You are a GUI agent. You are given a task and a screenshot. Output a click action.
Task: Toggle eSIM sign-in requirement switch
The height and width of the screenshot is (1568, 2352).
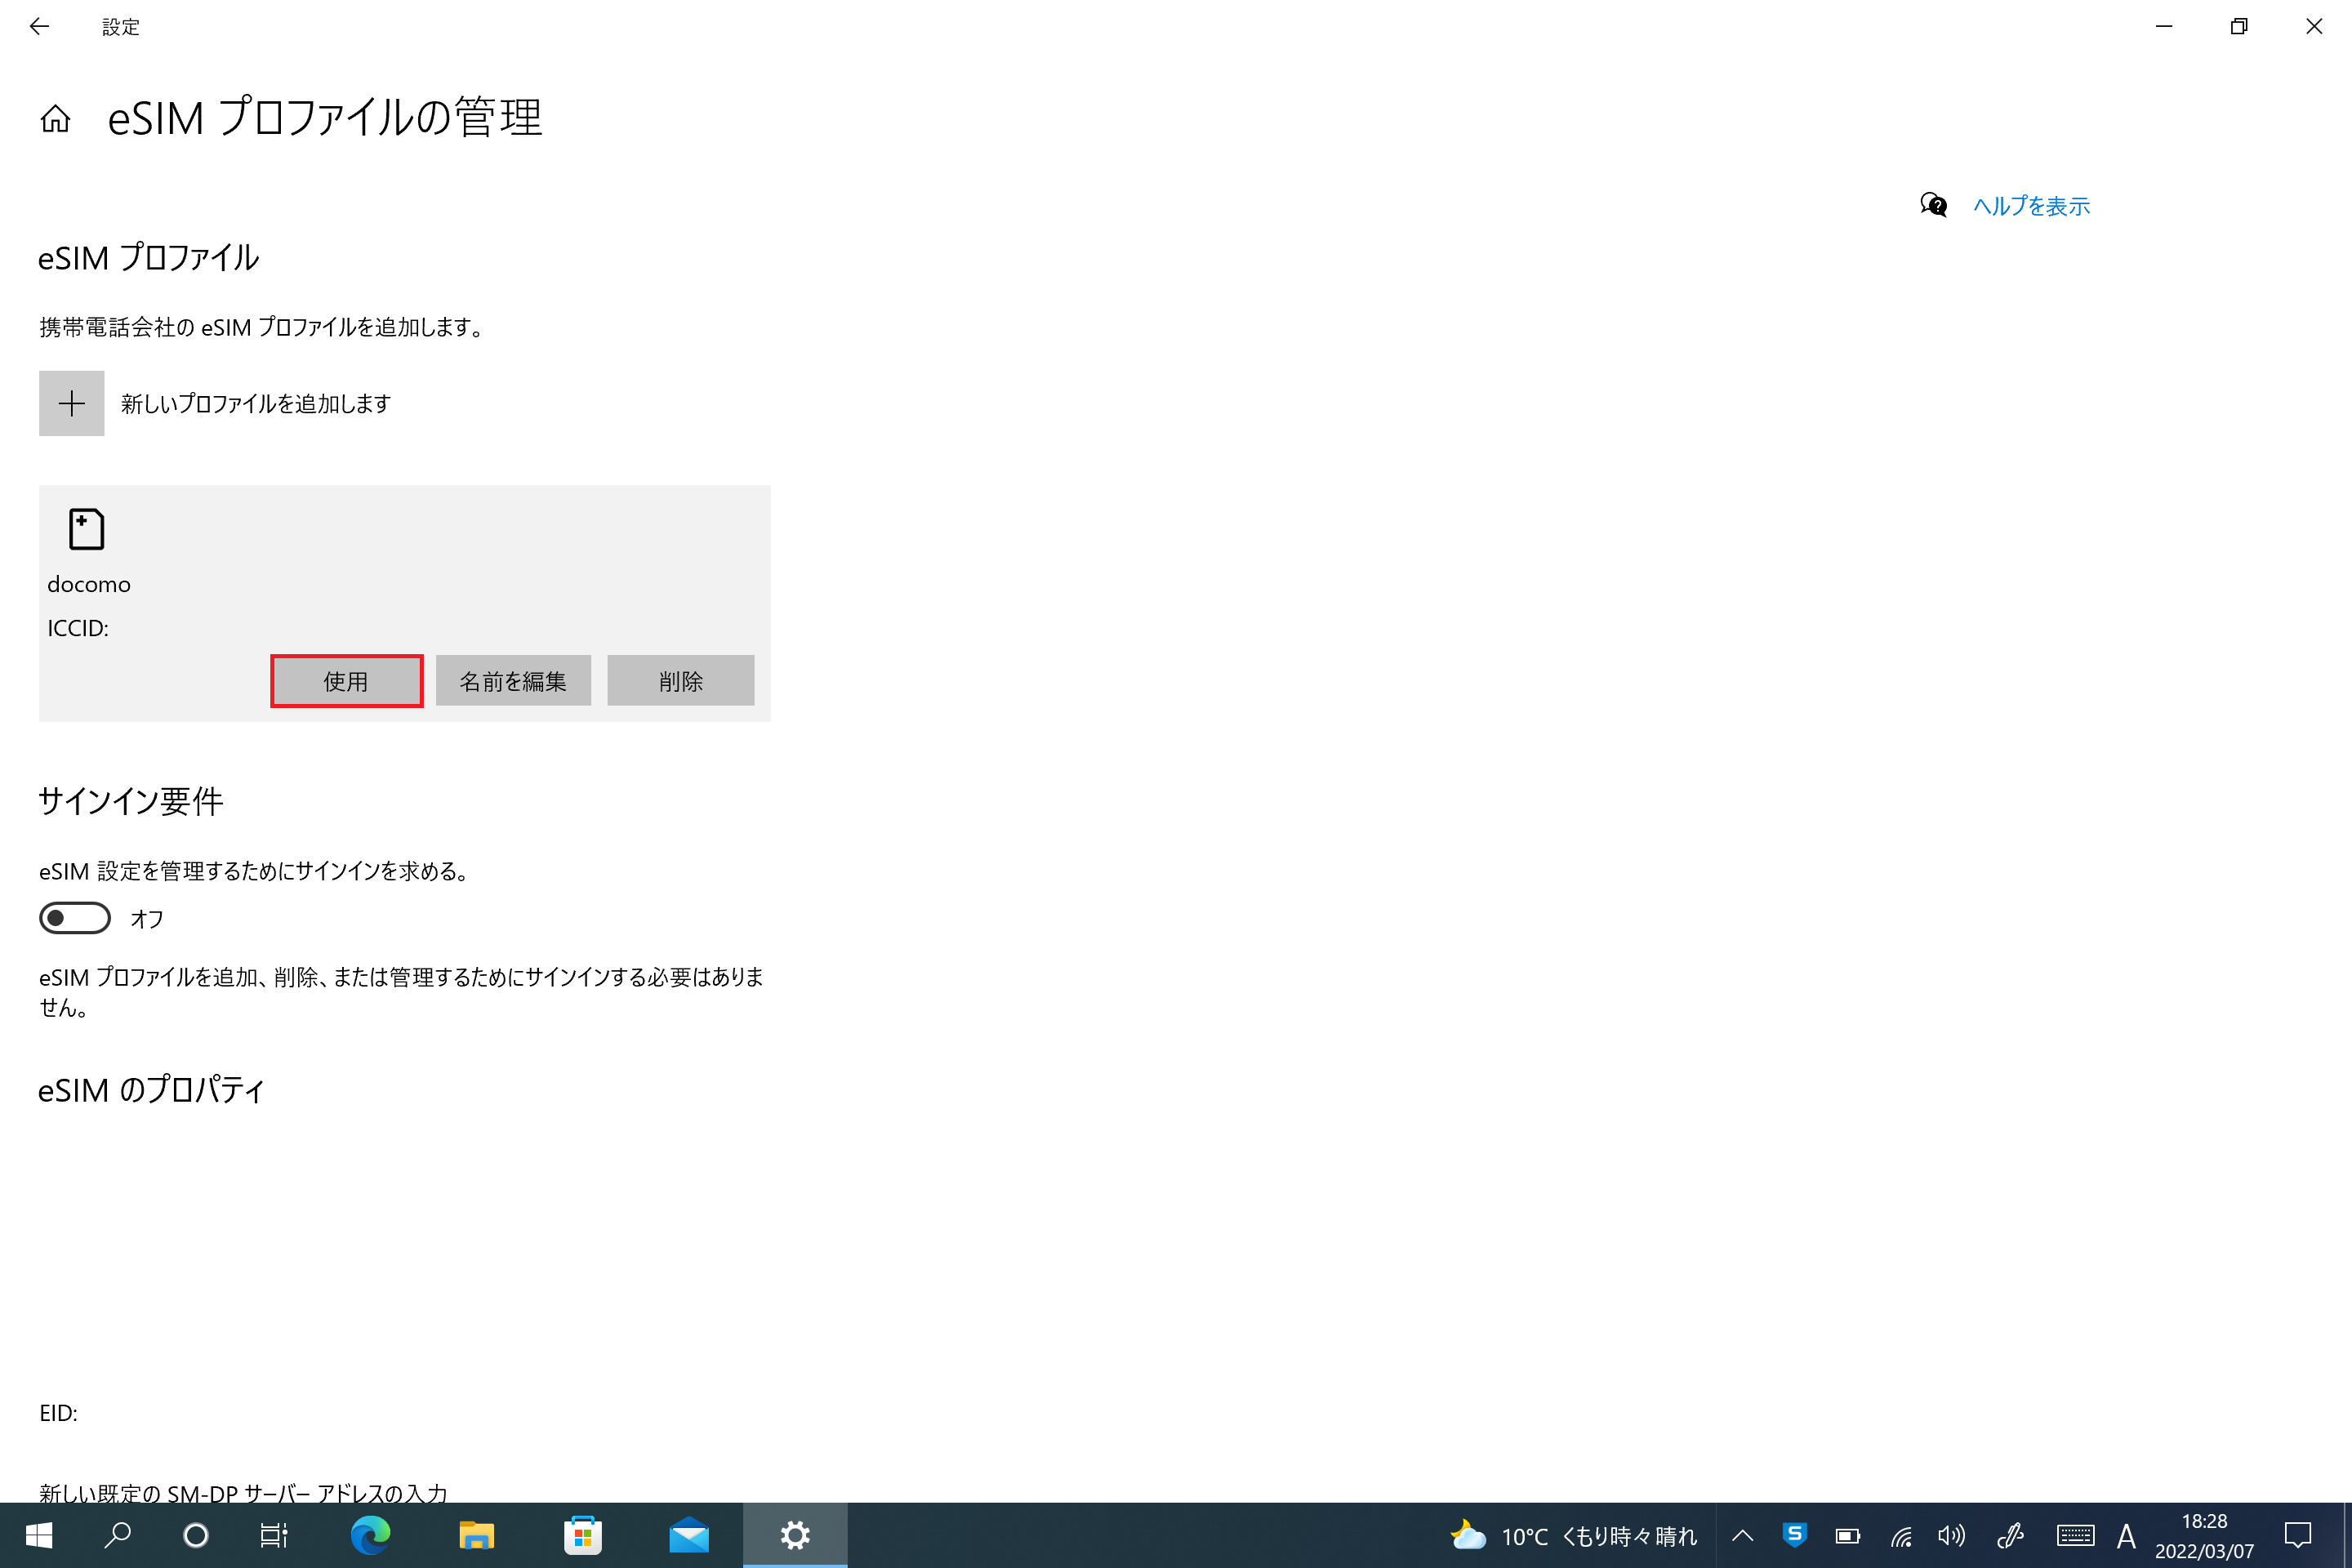pos(75,918)
